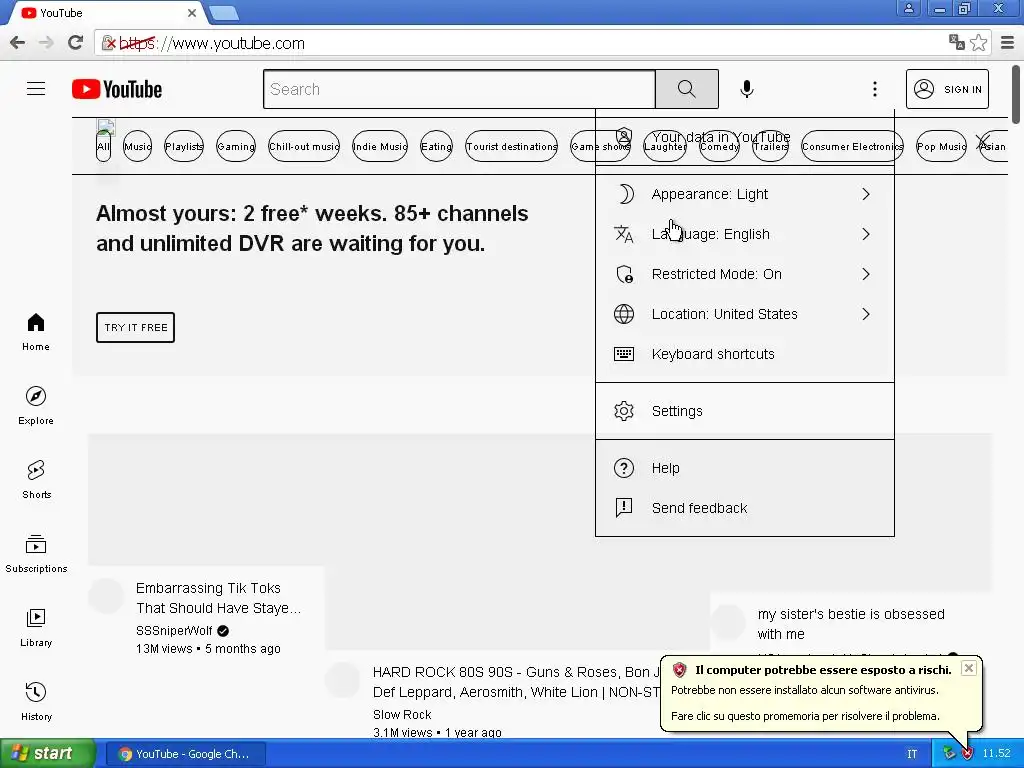
Task: Open Chrome main menu
Action: [1008, 43]
